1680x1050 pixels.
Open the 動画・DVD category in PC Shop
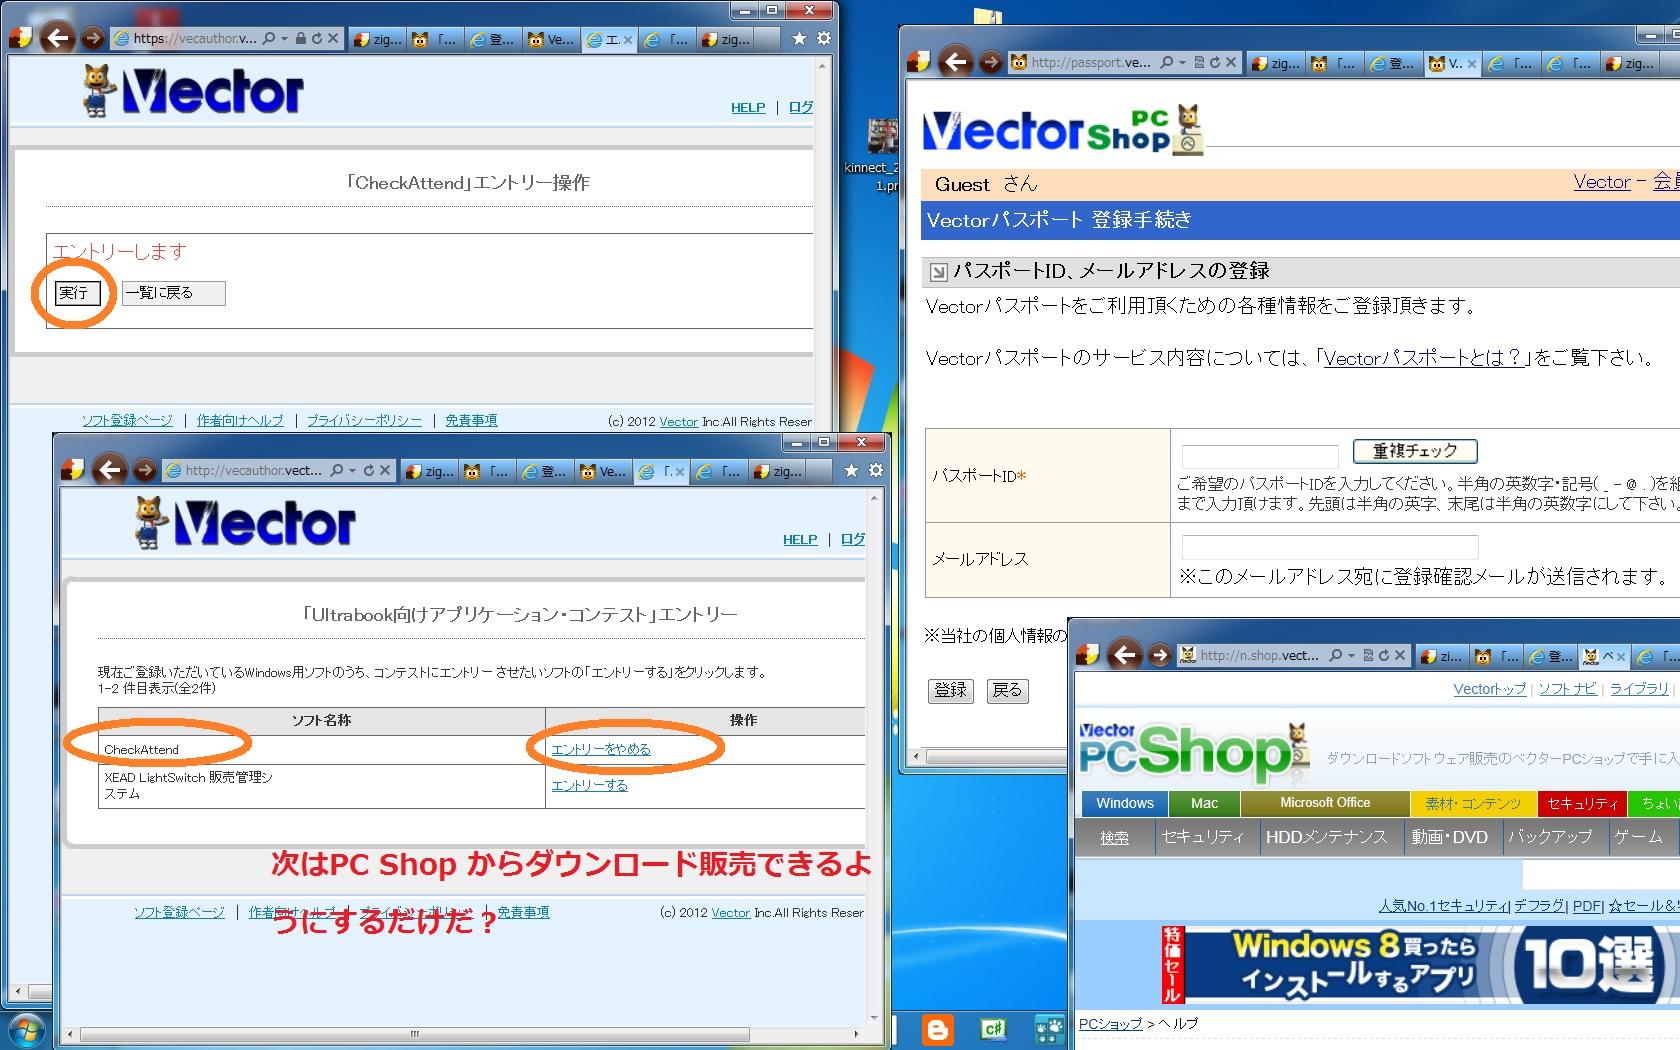(1449, 837)
